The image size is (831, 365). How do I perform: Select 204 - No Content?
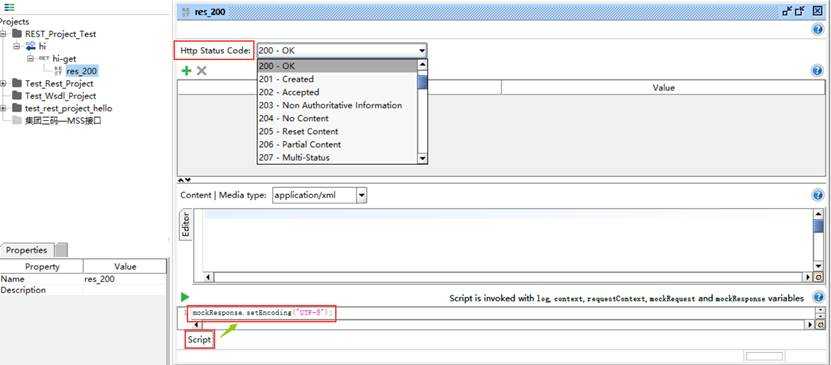click(337, 118)
